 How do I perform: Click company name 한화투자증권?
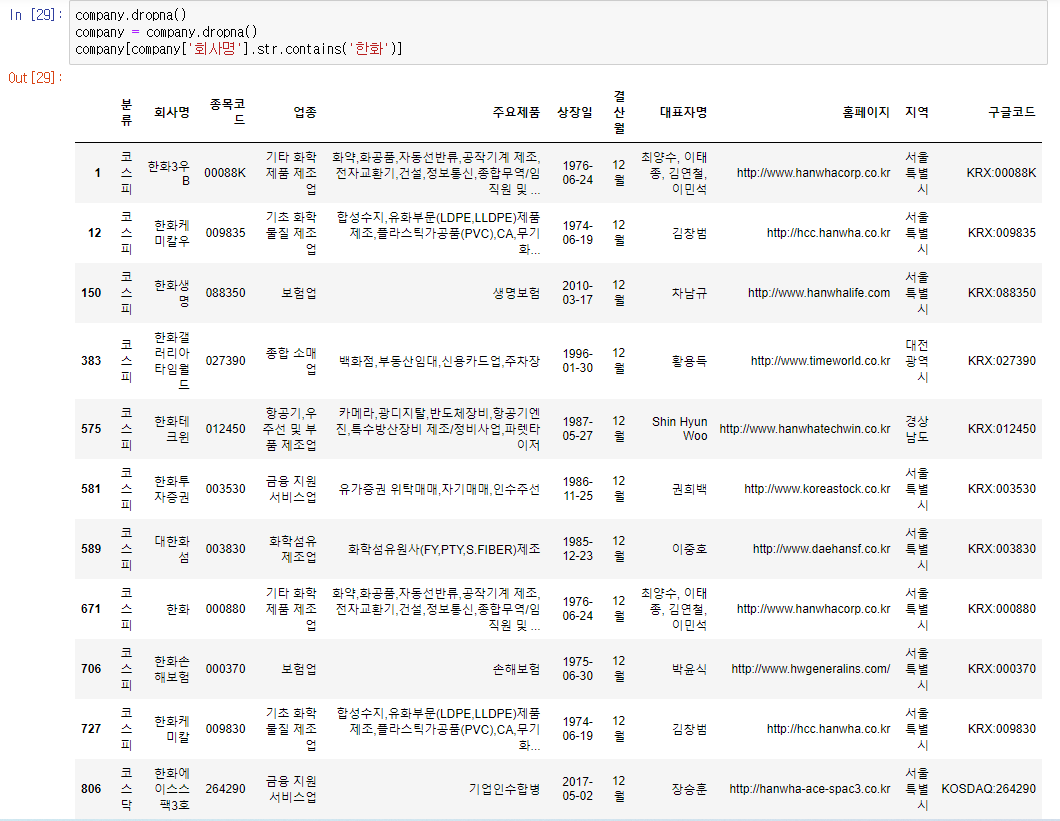(x=172, y=489)
